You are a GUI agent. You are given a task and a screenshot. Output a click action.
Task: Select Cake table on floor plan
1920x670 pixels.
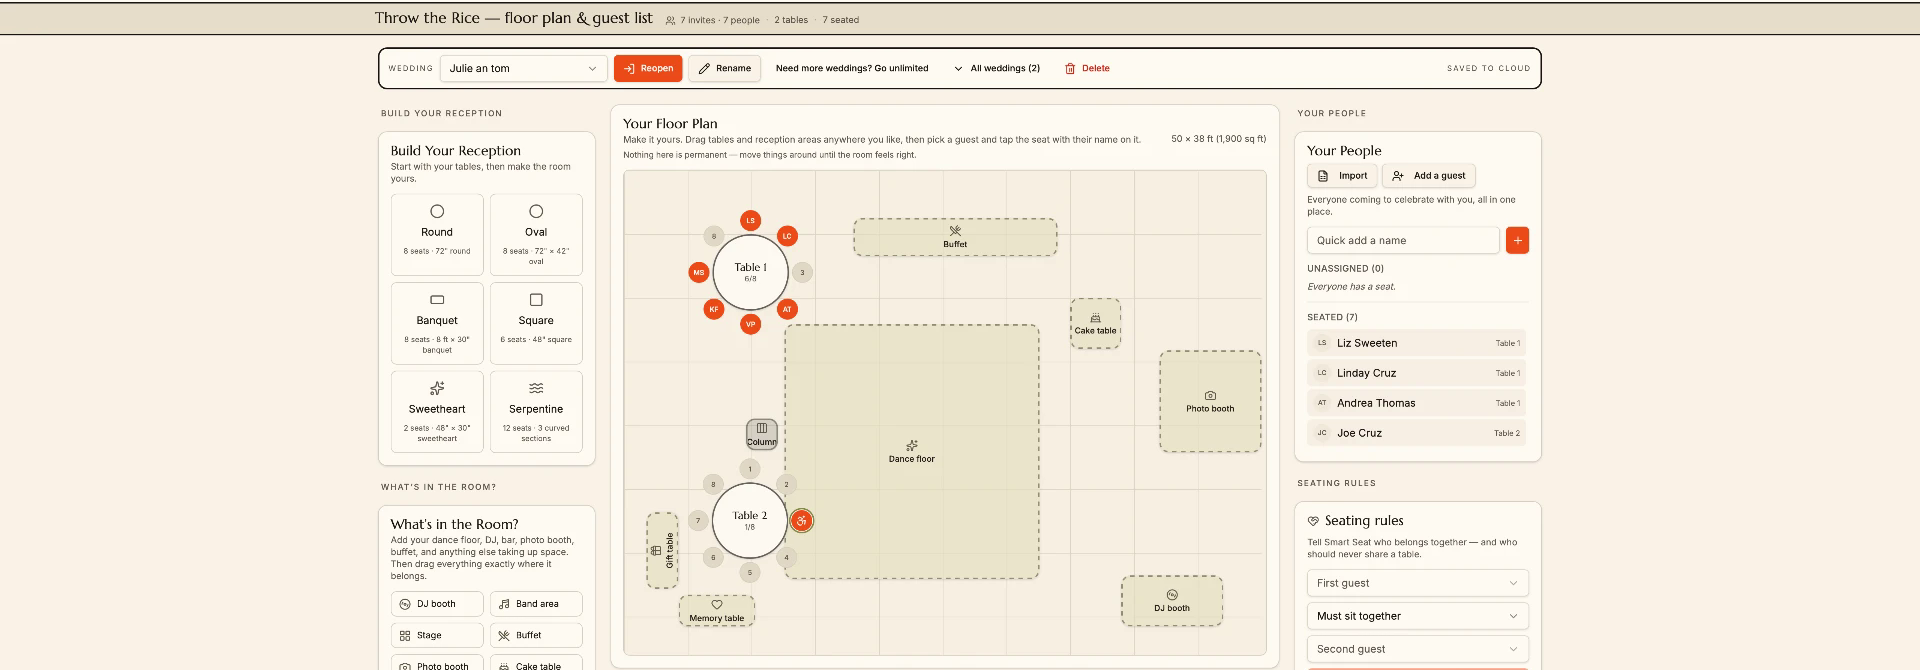1095,323
